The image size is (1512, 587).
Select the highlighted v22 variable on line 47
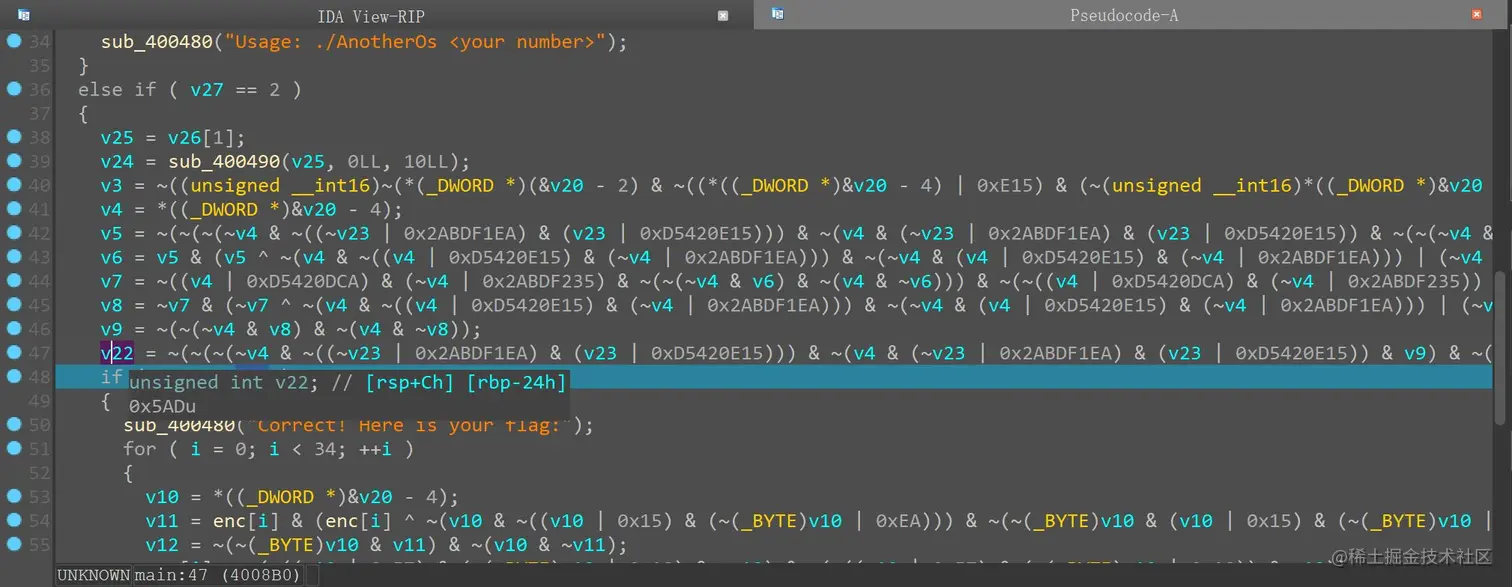[117, 353]
